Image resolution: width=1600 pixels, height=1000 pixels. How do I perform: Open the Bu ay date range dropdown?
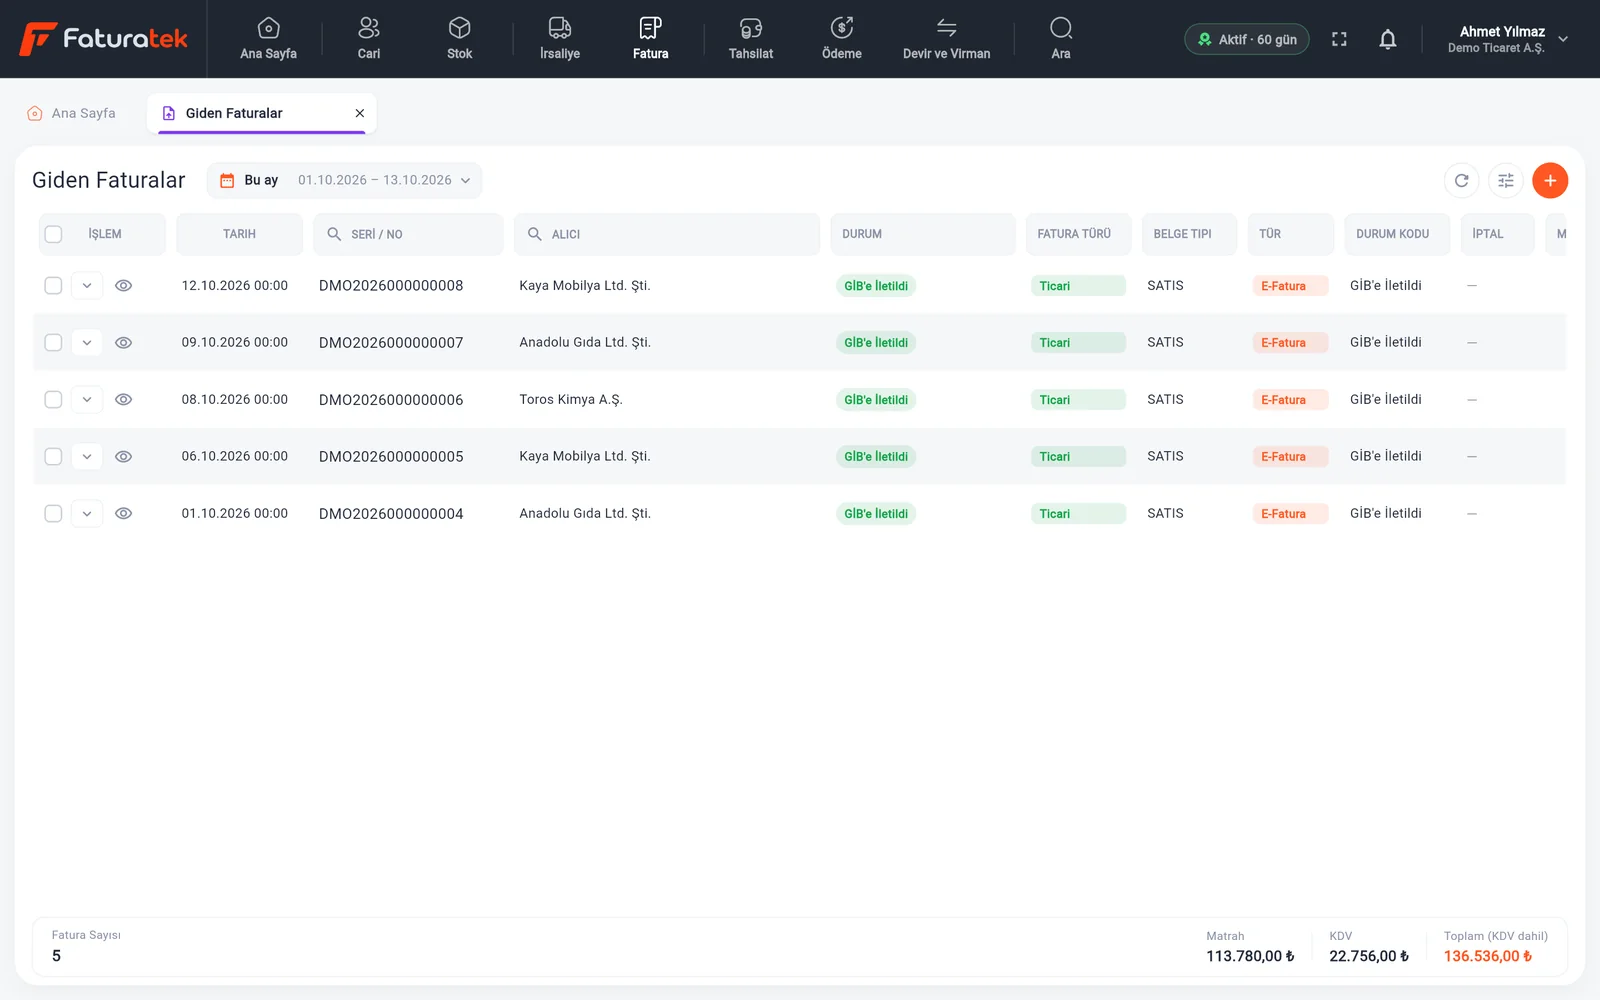pos(345,180)
